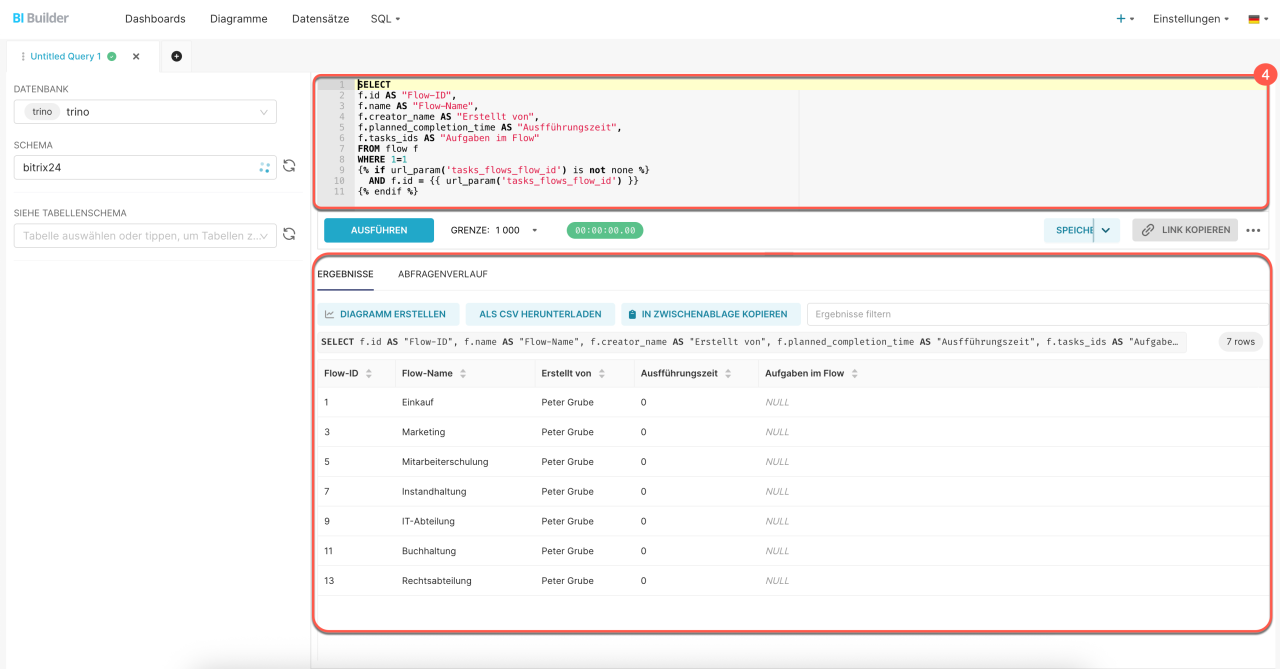Open the SQL menu
1280x669 pixels.
click(384, 19)
